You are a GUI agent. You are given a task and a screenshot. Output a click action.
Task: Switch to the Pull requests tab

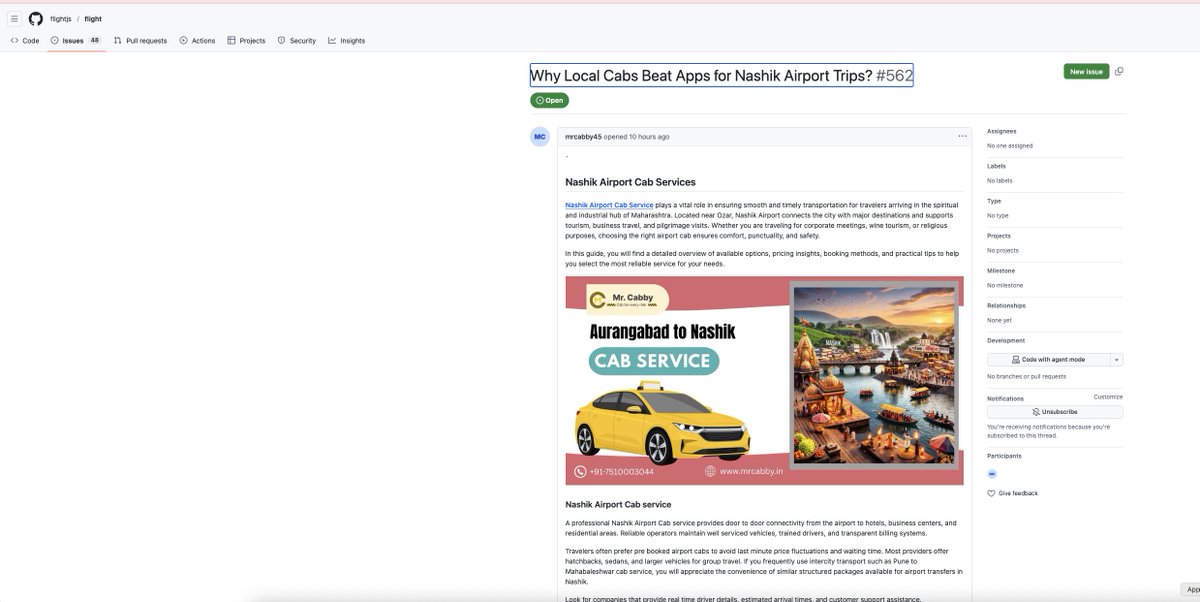[x=140, y=41]
